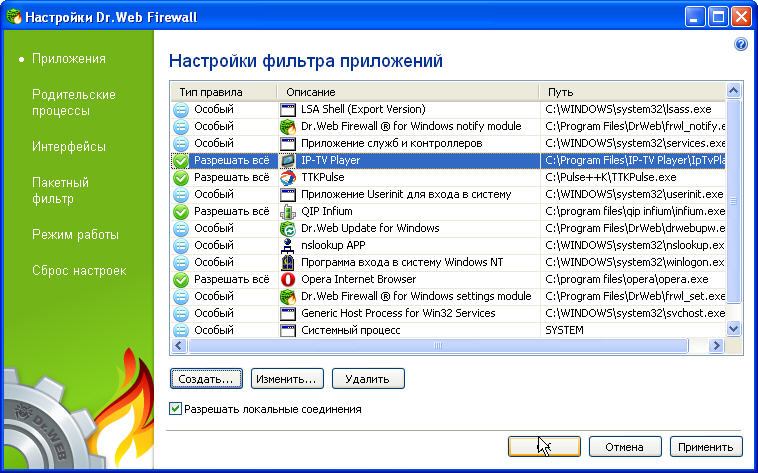This screenshot has height=473, width=758.
Task: Click the Удалить button
Action: tap(368, 379)
